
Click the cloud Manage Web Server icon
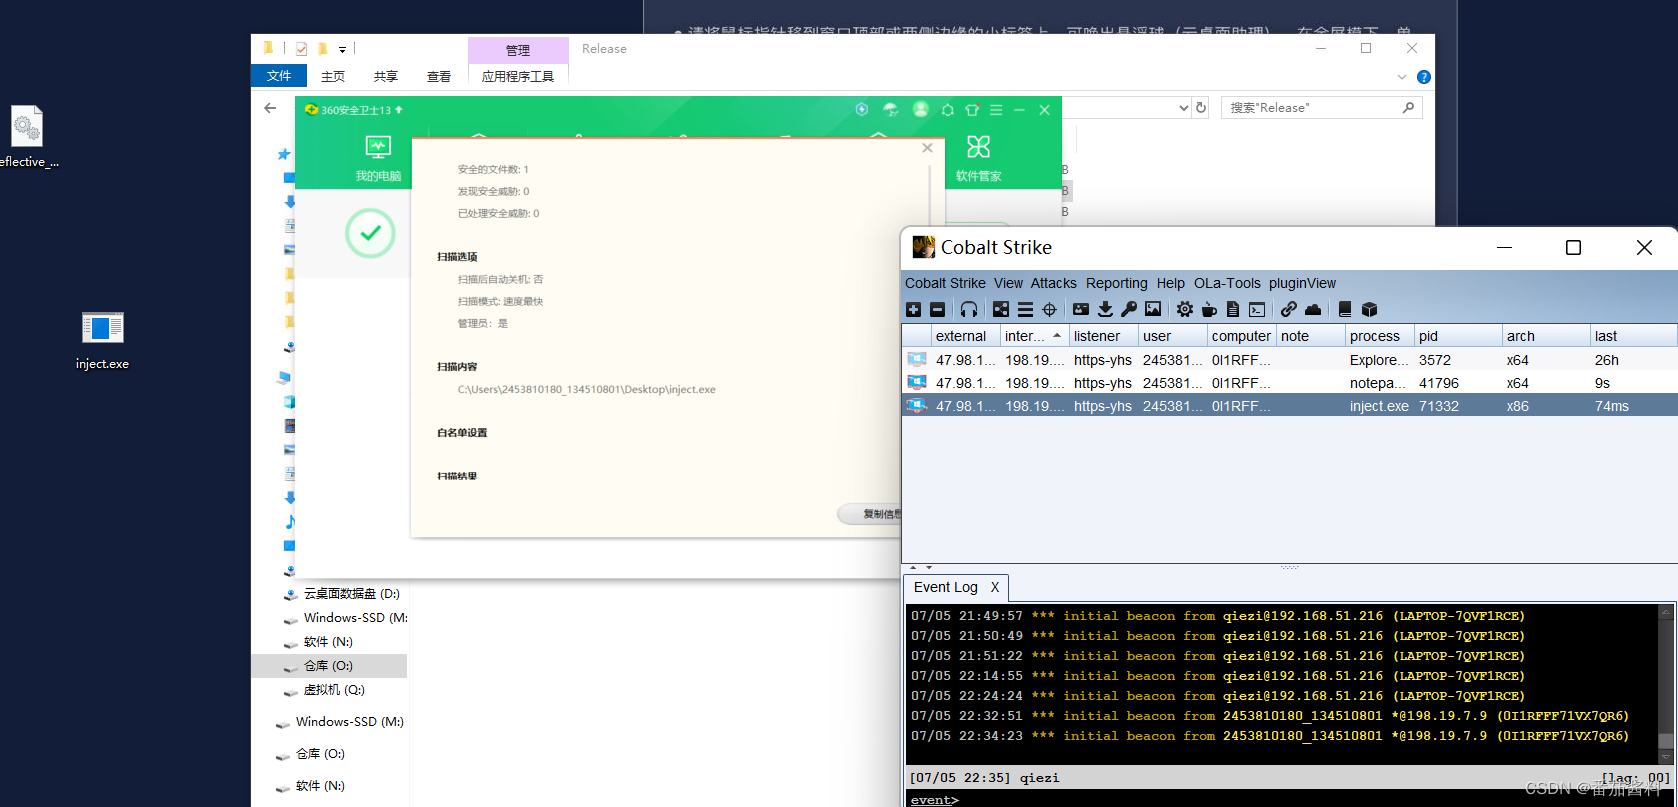point(1313,310)
